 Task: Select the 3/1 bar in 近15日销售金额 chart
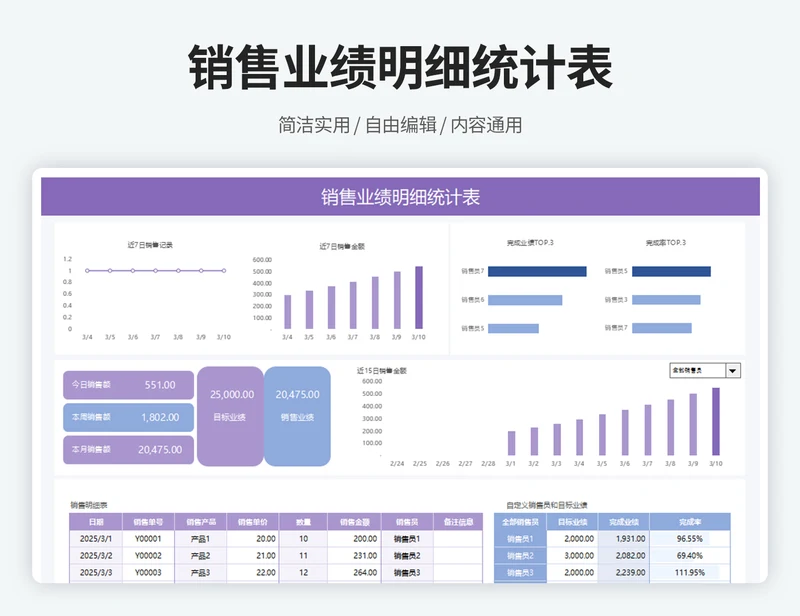(x=511, y=443)
